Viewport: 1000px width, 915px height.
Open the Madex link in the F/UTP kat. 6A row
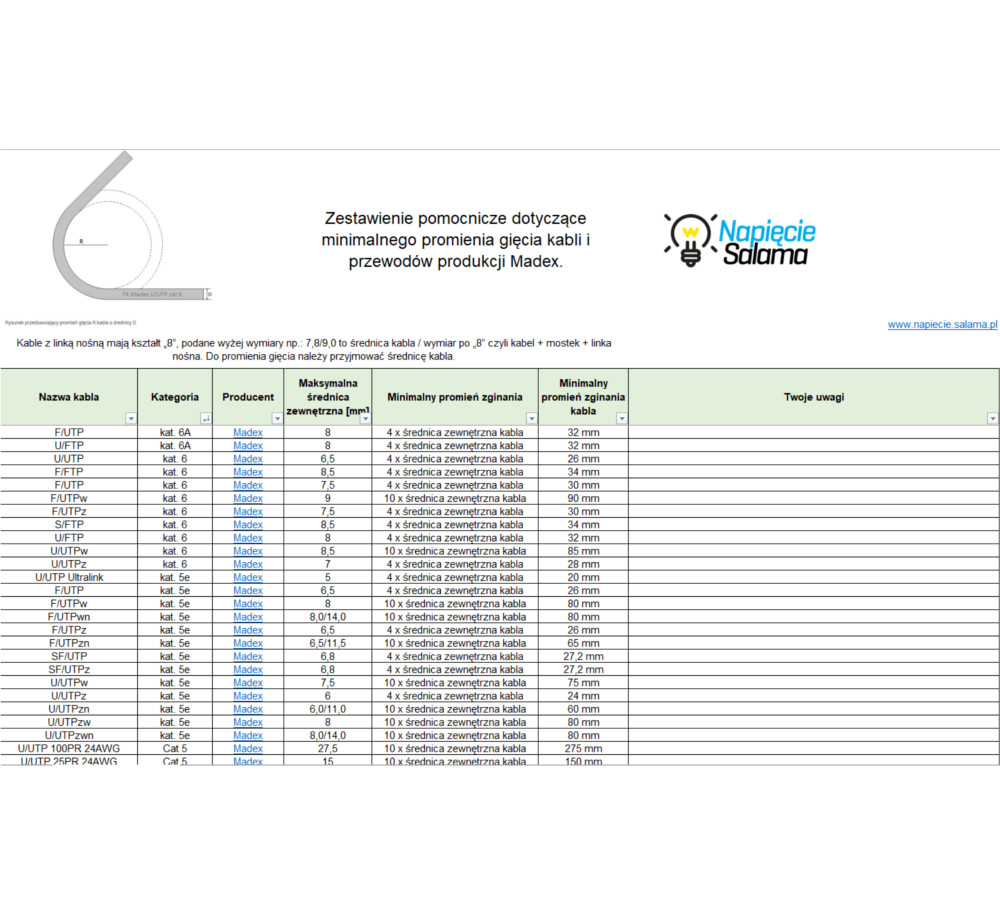[x=248, y=432]
